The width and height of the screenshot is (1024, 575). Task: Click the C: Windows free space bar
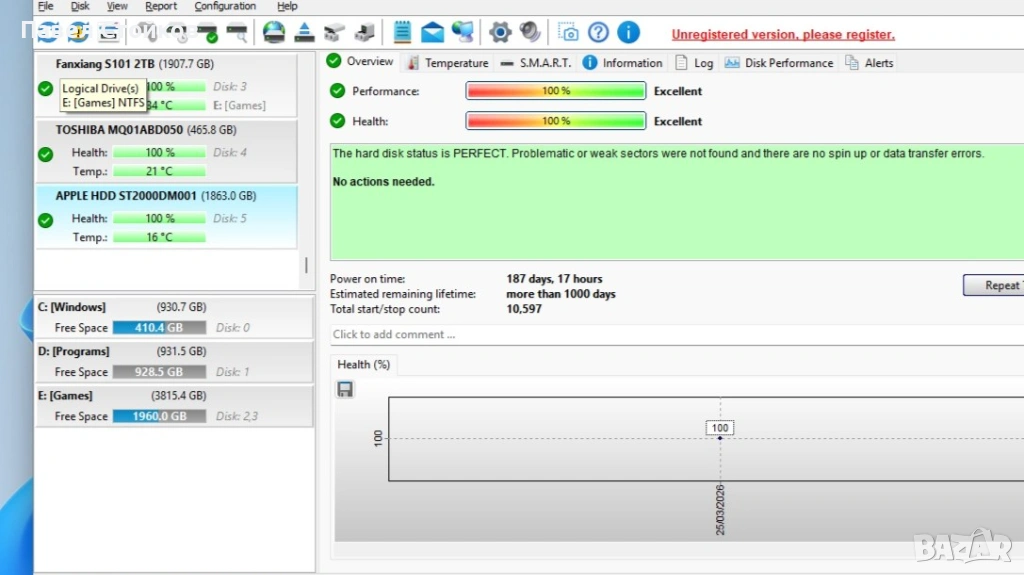coord(159,328)
